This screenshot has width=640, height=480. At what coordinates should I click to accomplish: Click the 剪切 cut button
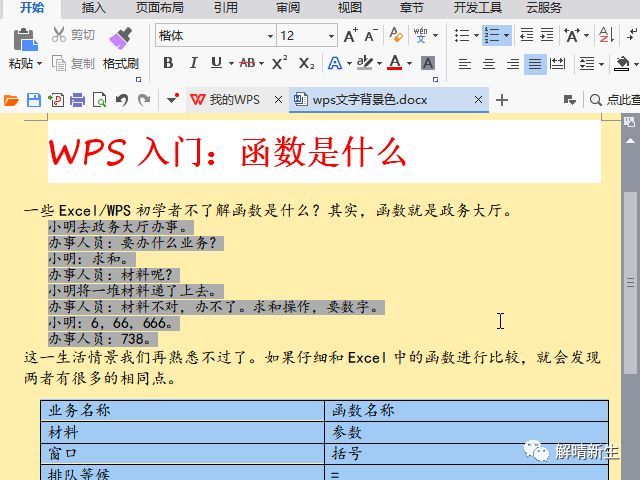73,35
